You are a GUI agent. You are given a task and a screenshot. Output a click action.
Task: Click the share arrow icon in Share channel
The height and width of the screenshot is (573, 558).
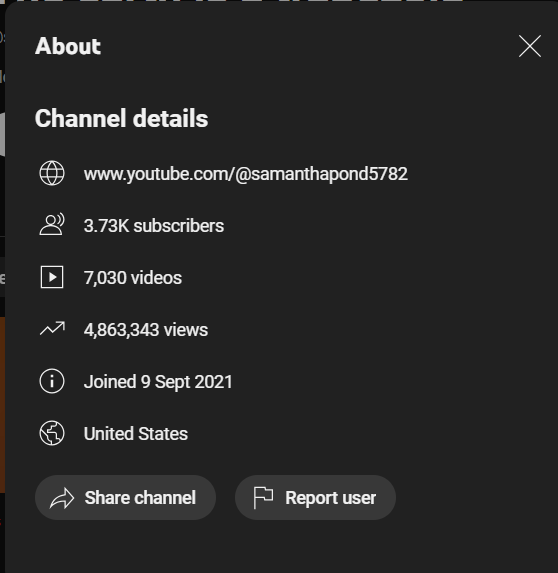coord(62,498)
